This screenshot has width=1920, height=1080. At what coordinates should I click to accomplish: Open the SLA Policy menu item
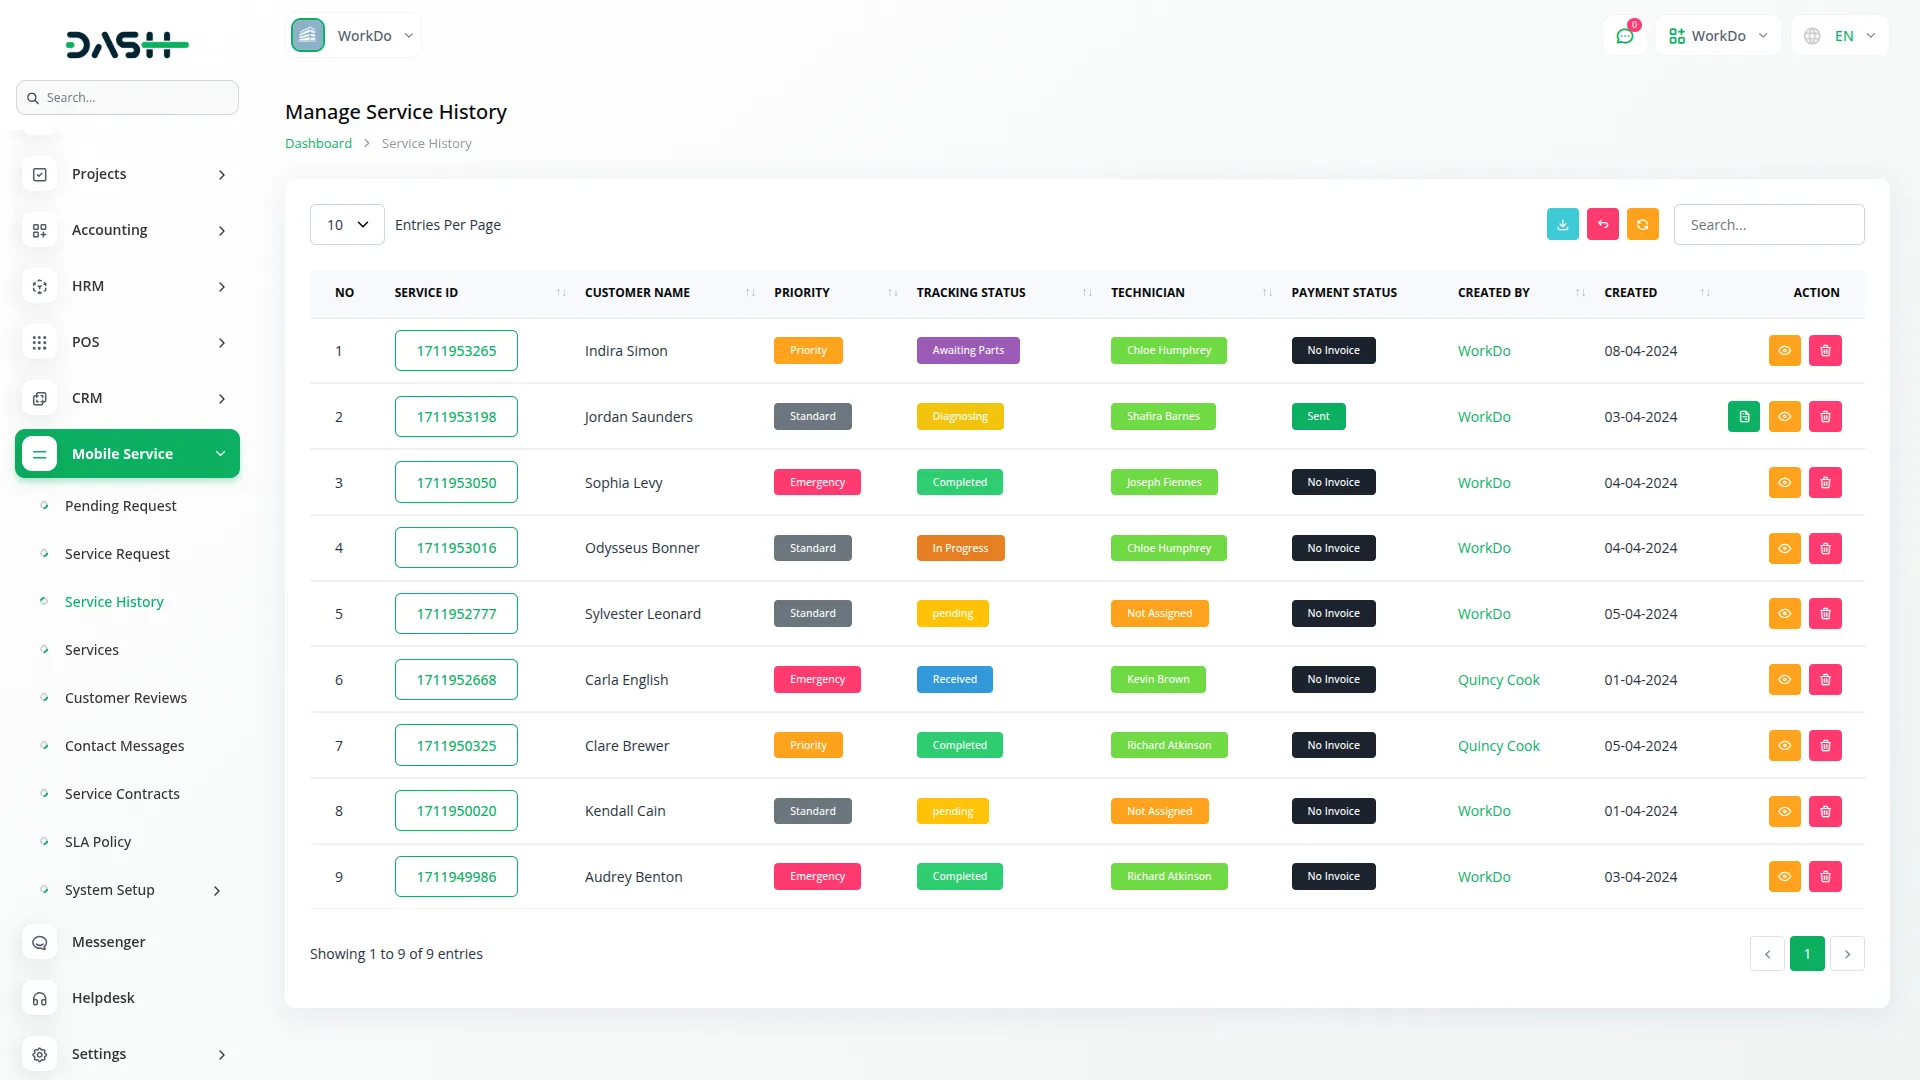[x=97, y=841]
